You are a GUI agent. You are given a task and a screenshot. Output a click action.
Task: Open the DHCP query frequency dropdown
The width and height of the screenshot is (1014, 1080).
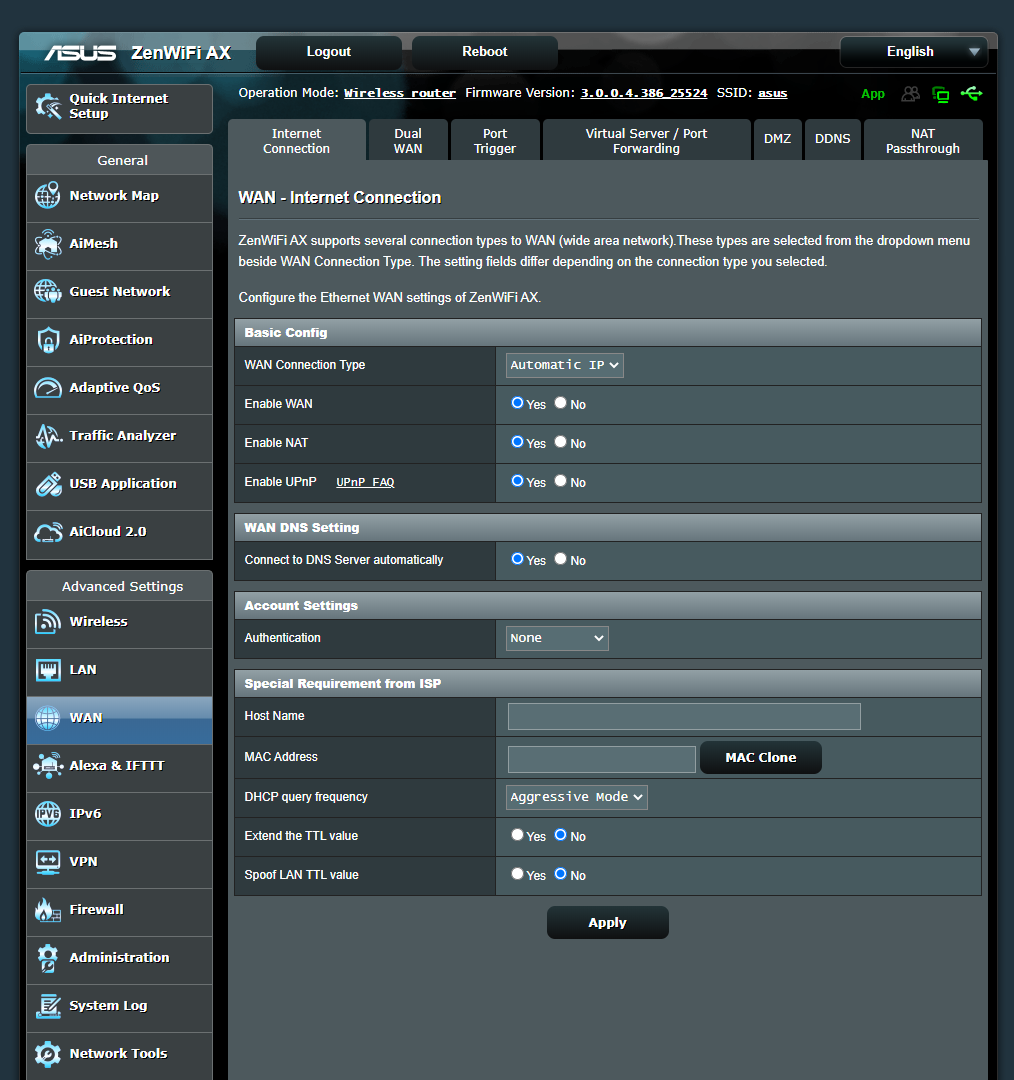pyautogui.click(x=577, y=797)
